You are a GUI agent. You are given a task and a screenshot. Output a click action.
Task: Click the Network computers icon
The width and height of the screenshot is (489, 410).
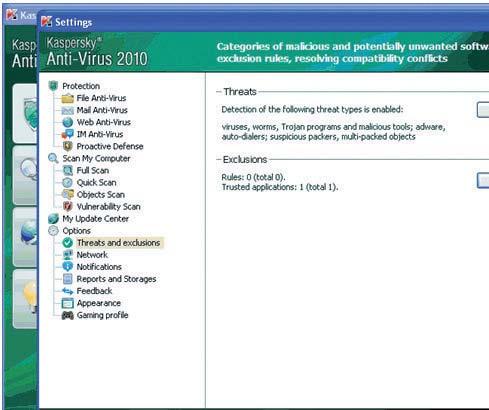click(67, 255)
